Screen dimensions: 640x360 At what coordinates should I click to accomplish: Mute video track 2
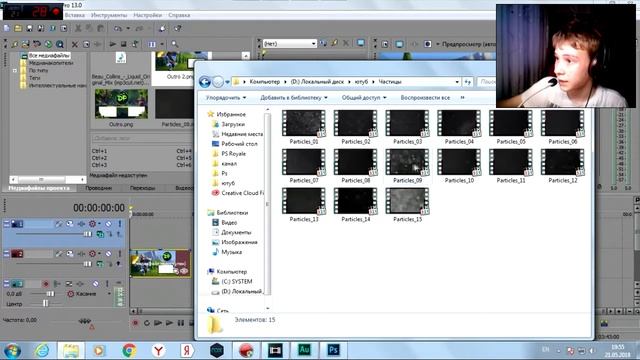pos(108,254)
